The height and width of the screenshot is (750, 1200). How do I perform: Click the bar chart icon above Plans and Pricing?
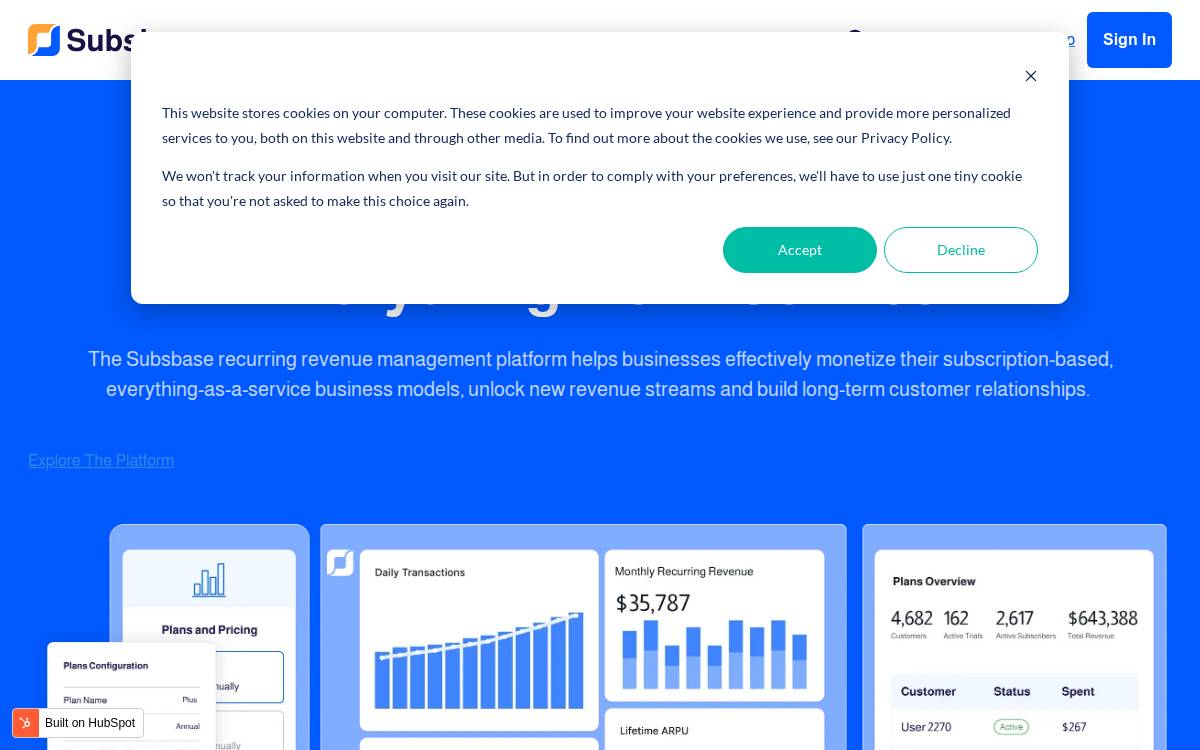click(209, 580)
